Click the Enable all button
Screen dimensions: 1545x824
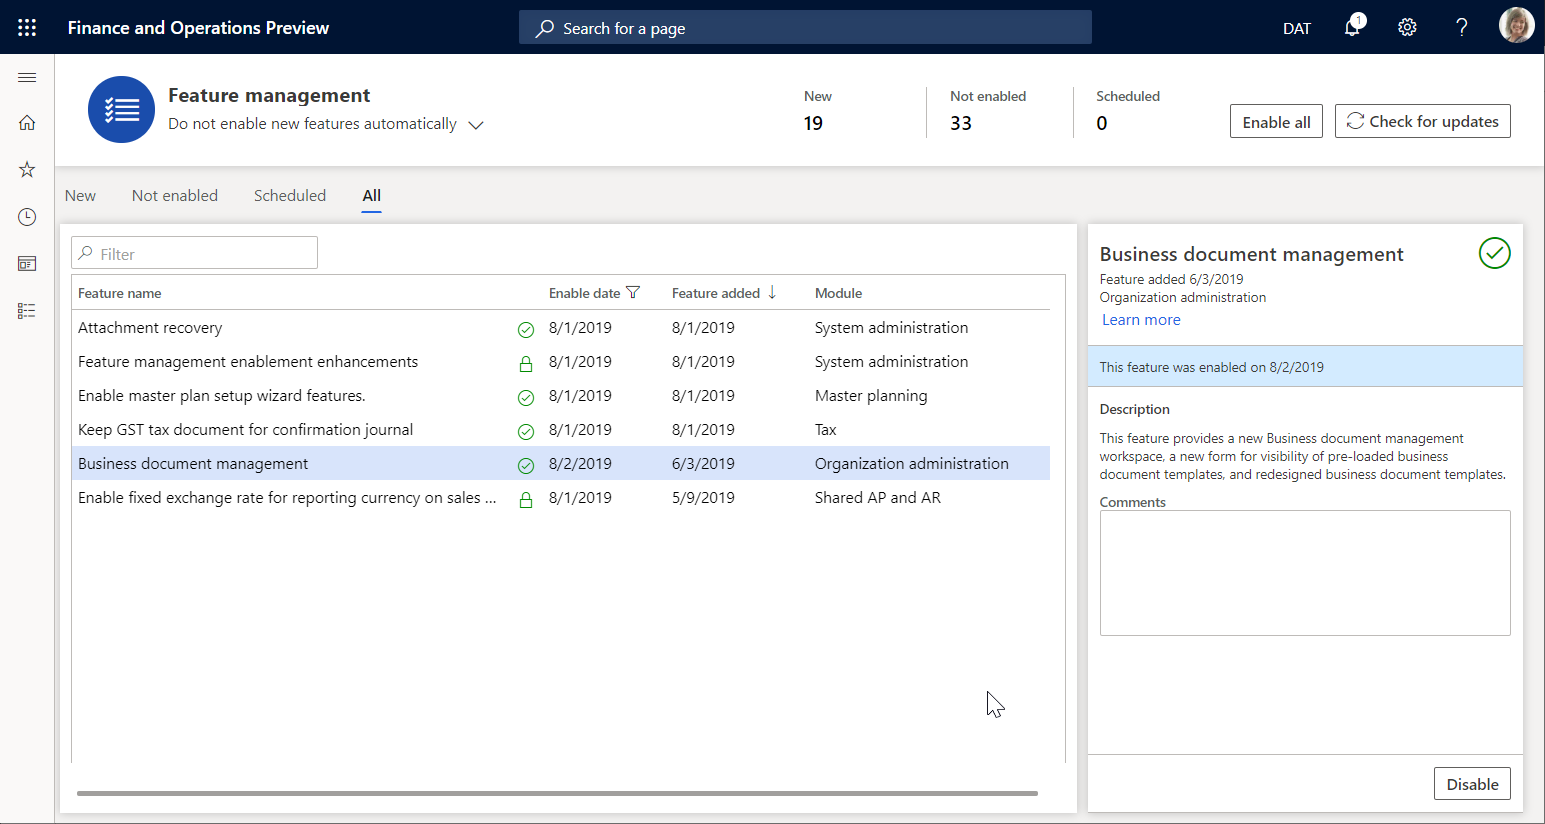[1276, 122]
